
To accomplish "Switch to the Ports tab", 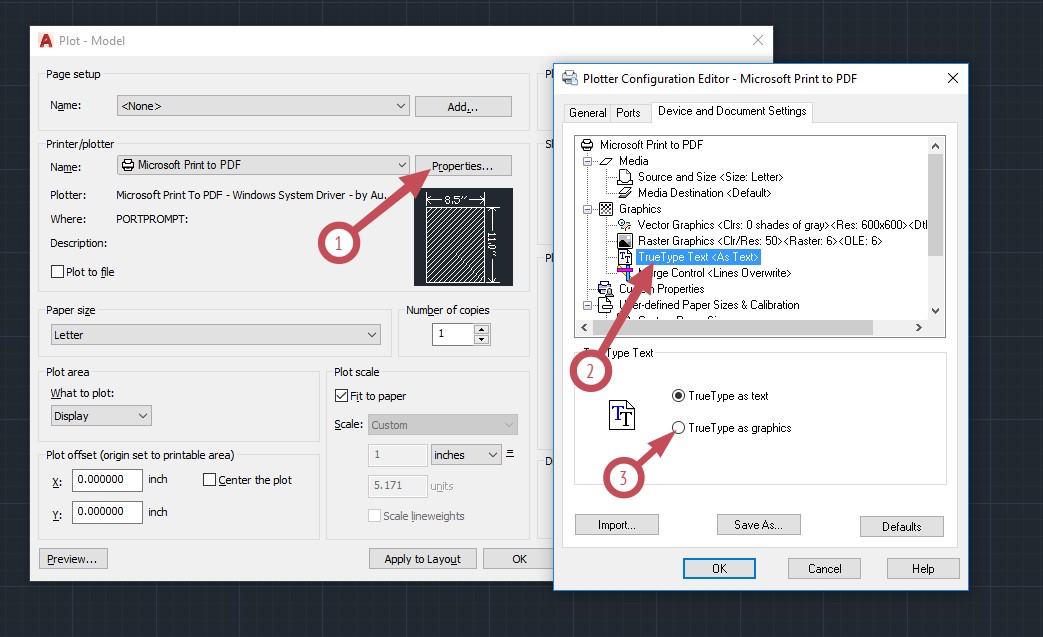I will coord(628,113).
